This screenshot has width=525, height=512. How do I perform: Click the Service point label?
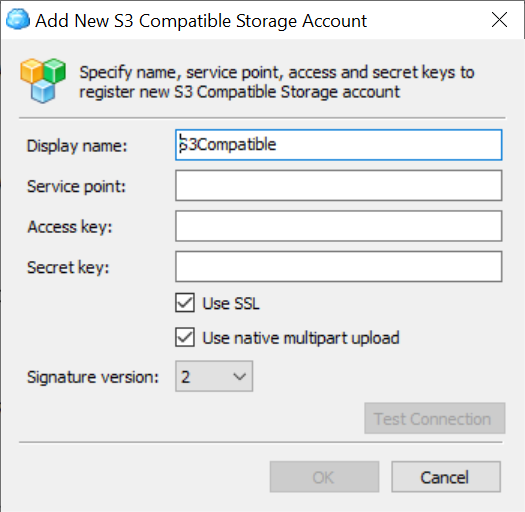click(x=76, y=186)
